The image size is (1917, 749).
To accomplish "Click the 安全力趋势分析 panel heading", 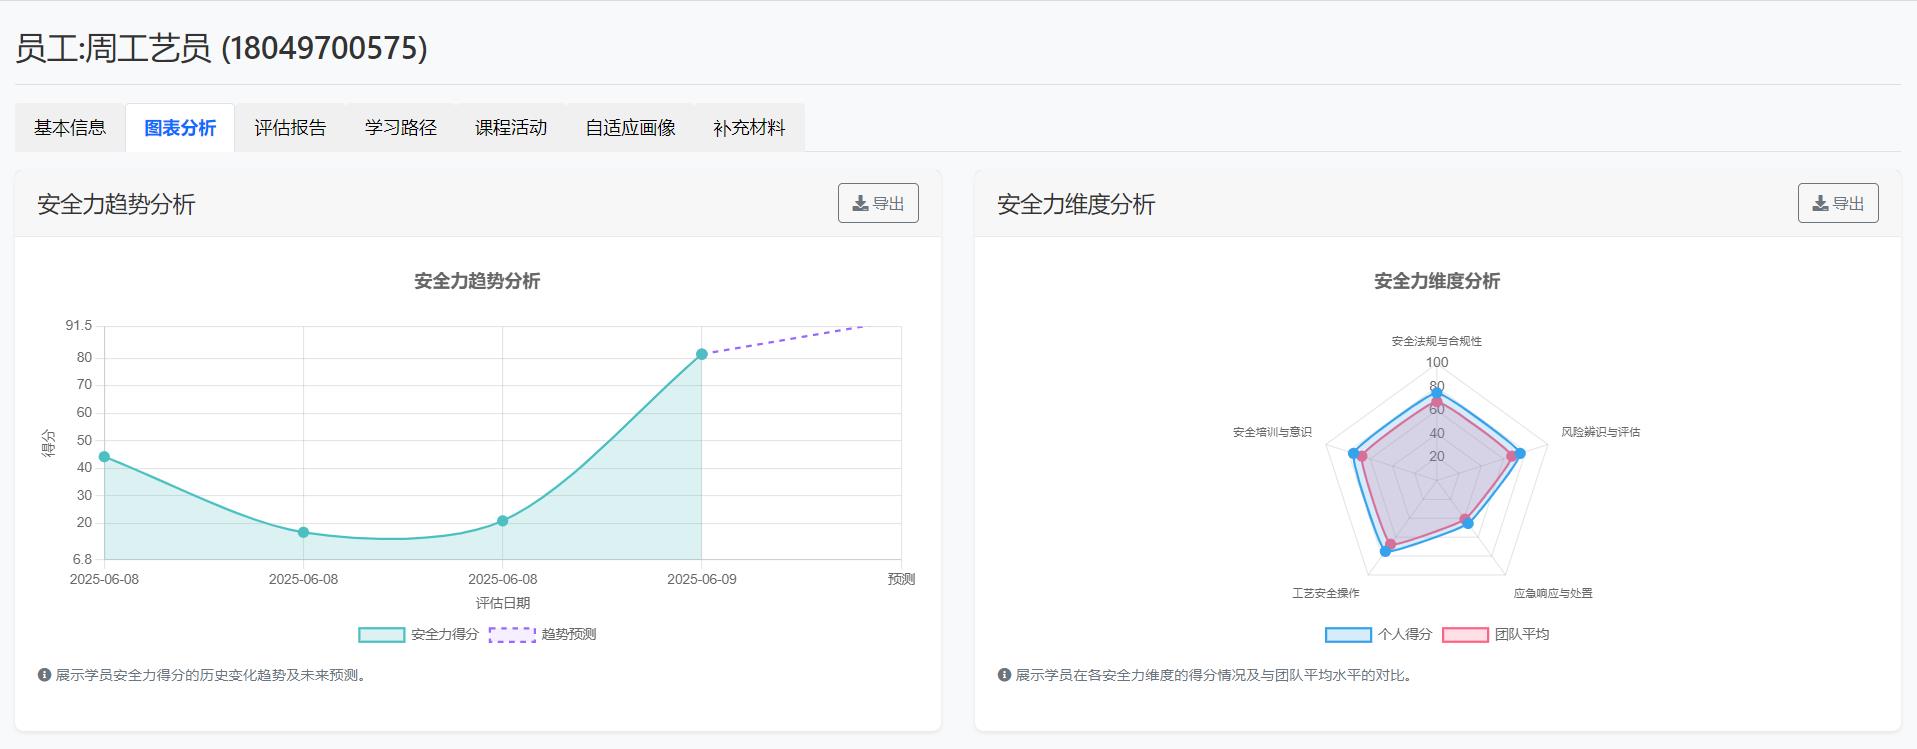I will 116,204.
